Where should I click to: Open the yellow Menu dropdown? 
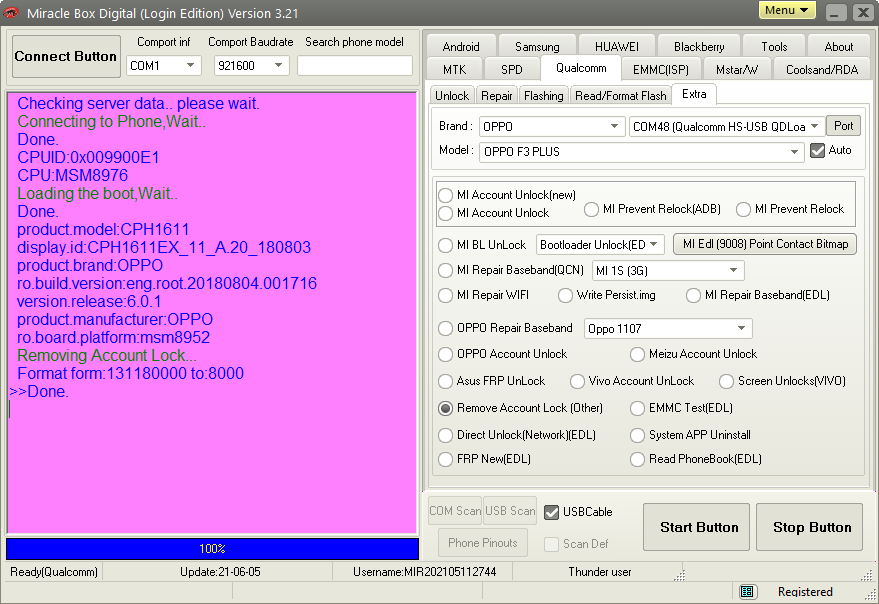pos(787,10)
